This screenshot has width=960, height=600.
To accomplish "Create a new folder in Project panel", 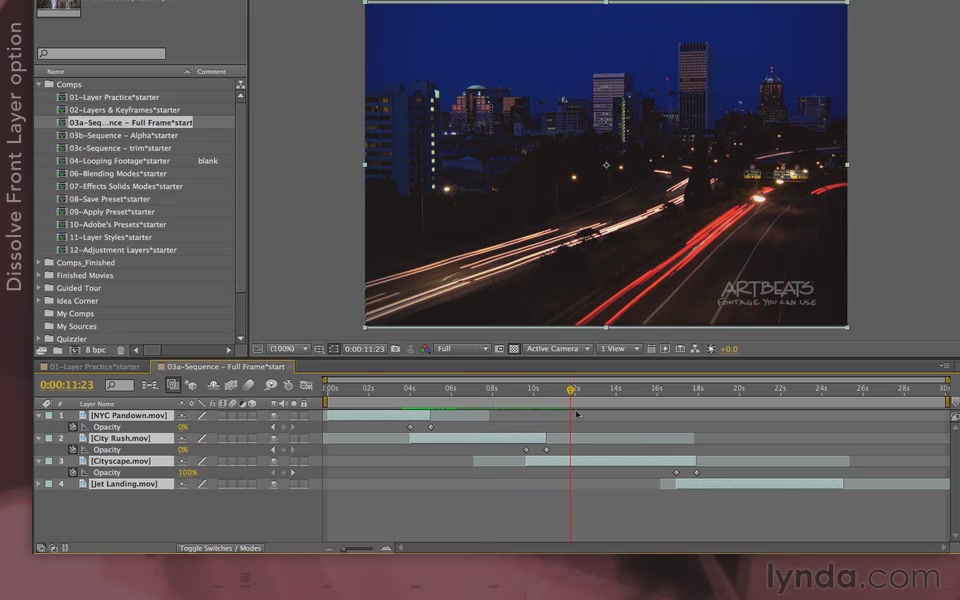I will 58,351.
